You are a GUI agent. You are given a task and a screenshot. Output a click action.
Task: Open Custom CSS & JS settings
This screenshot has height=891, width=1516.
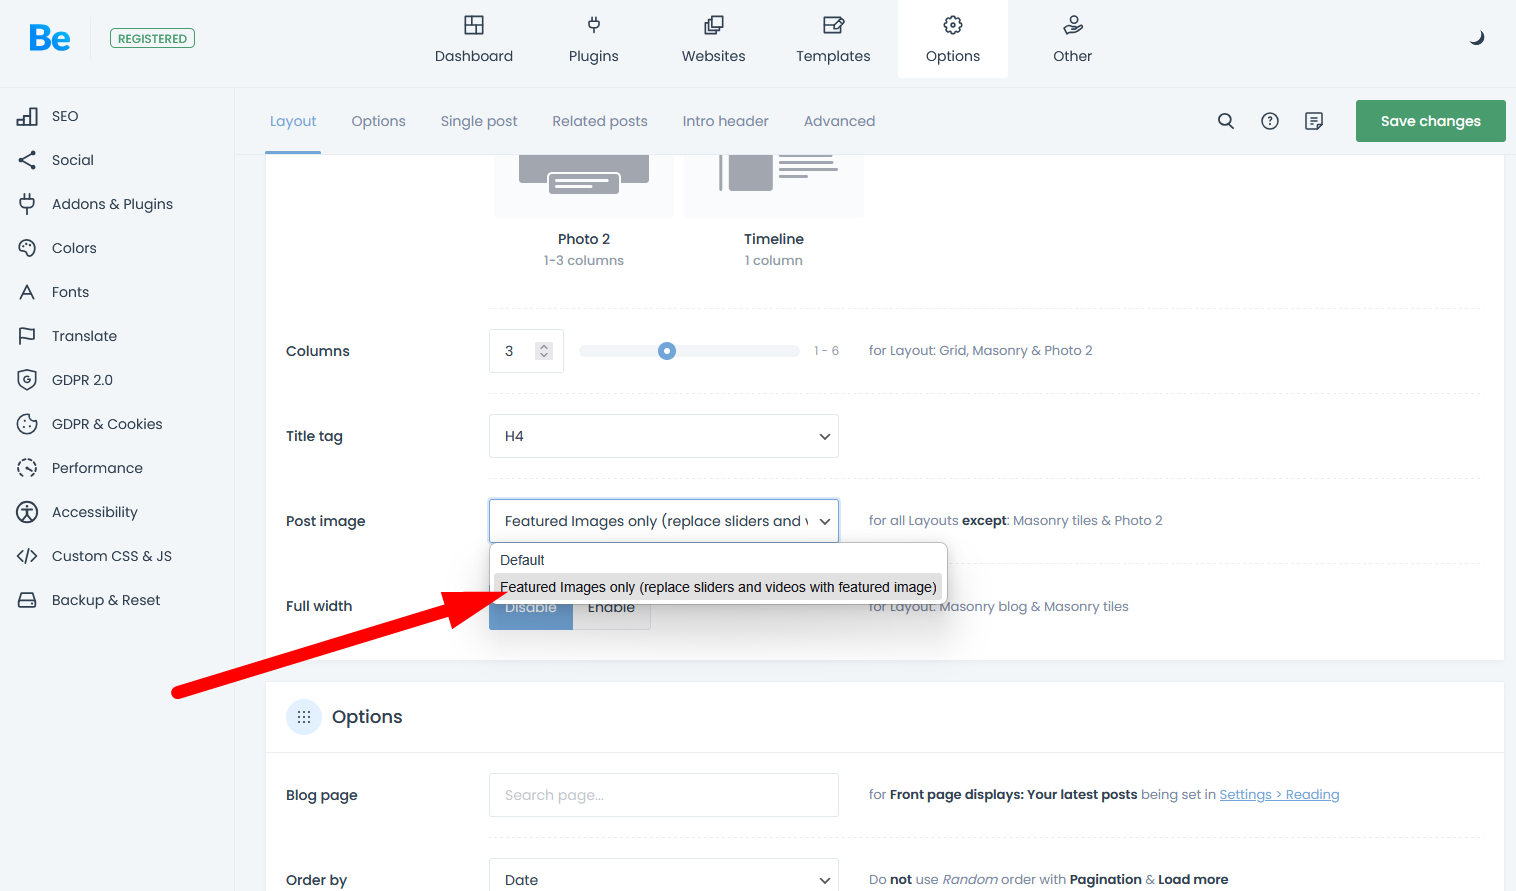tap(111, 556)
